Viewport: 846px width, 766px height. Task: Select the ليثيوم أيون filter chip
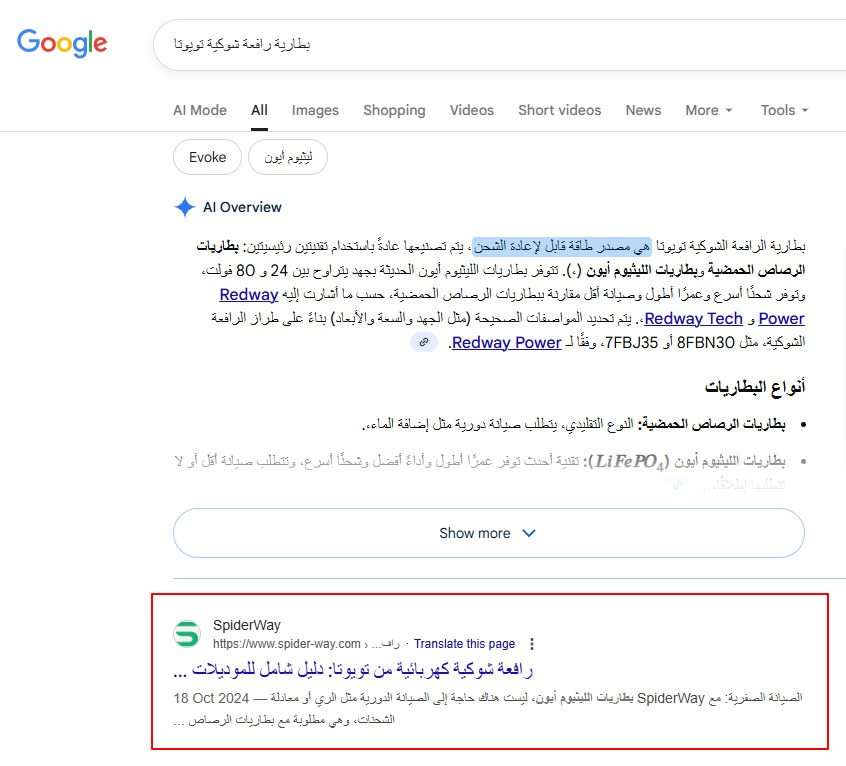pos(288,157)
